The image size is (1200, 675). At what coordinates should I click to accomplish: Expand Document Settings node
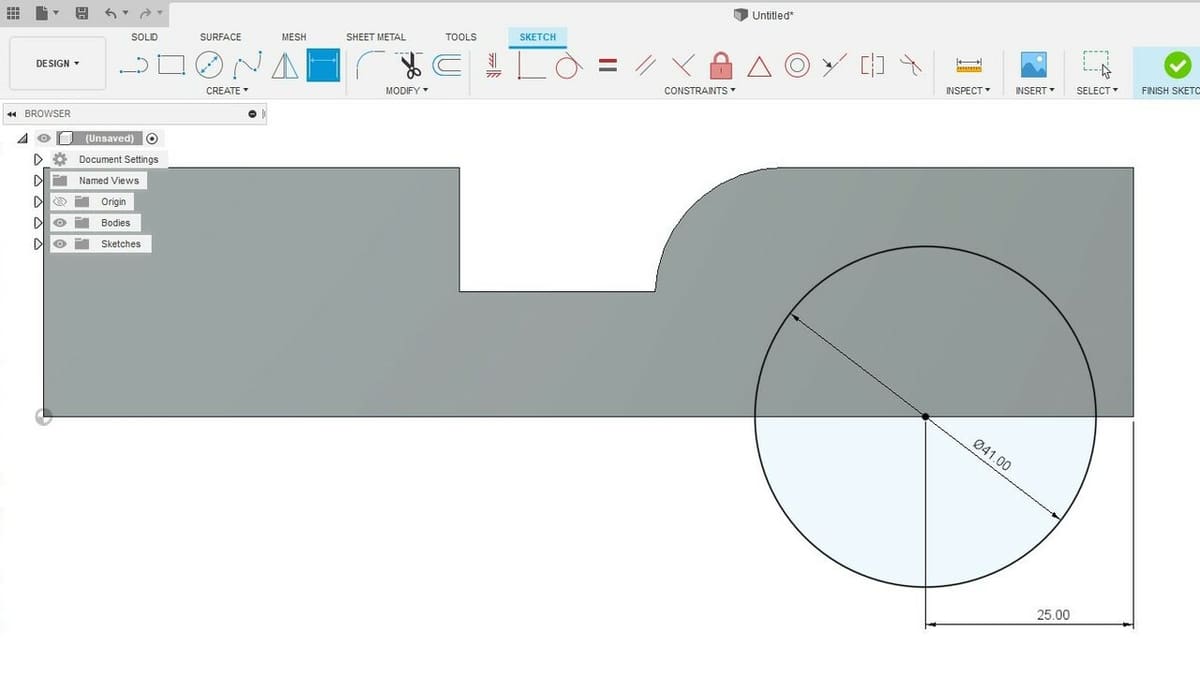38,160
